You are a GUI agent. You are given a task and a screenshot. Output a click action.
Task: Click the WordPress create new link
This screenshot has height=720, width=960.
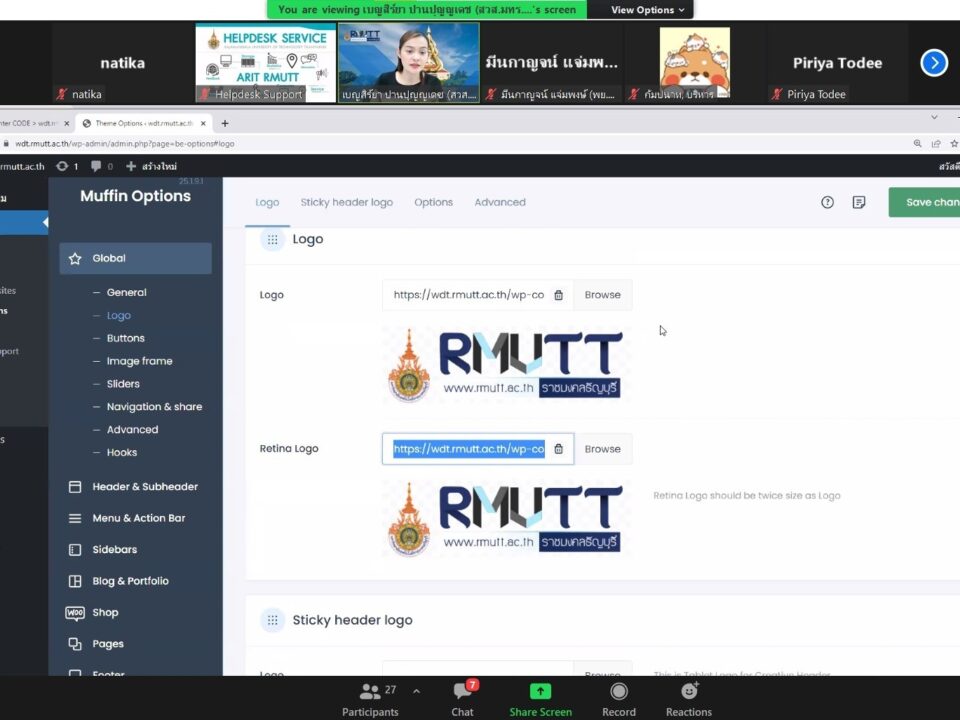[x=152, y=166]
